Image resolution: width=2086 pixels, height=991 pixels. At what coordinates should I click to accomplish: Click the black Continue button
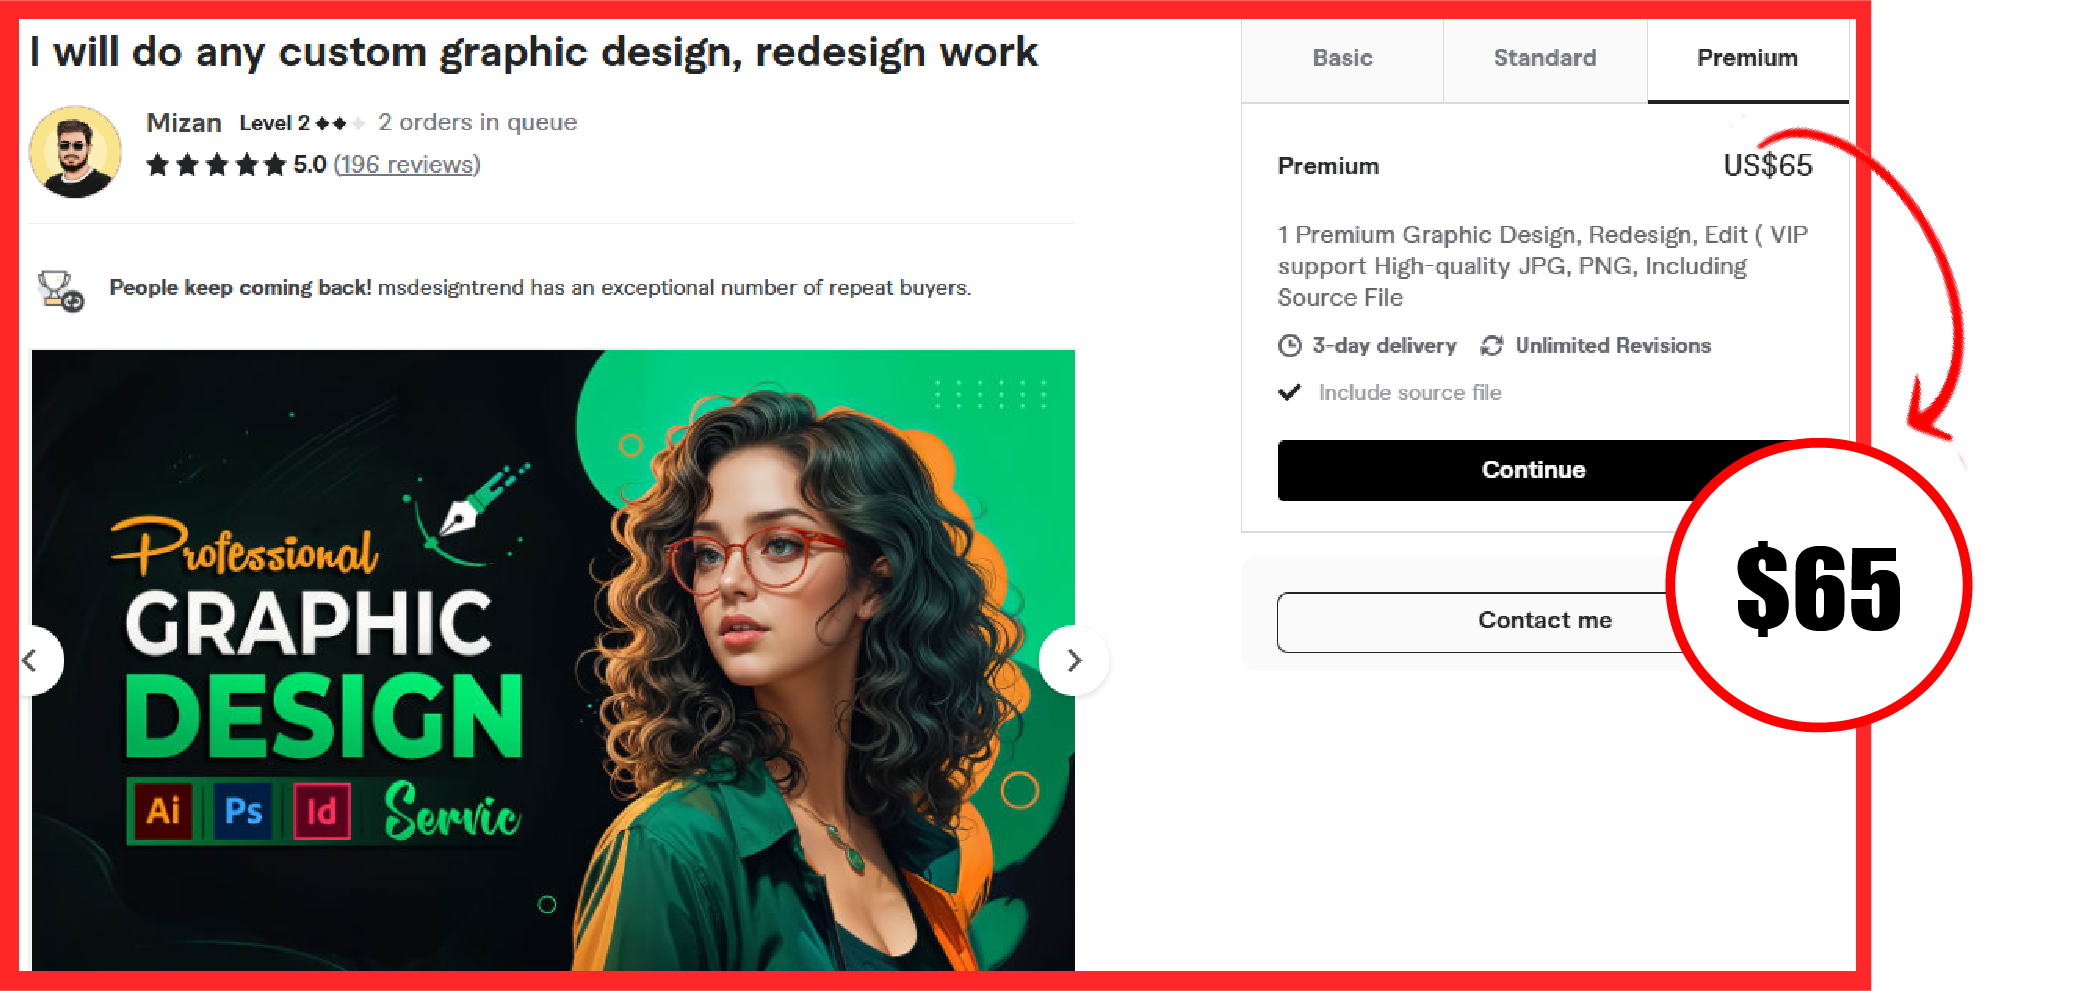1533,470
